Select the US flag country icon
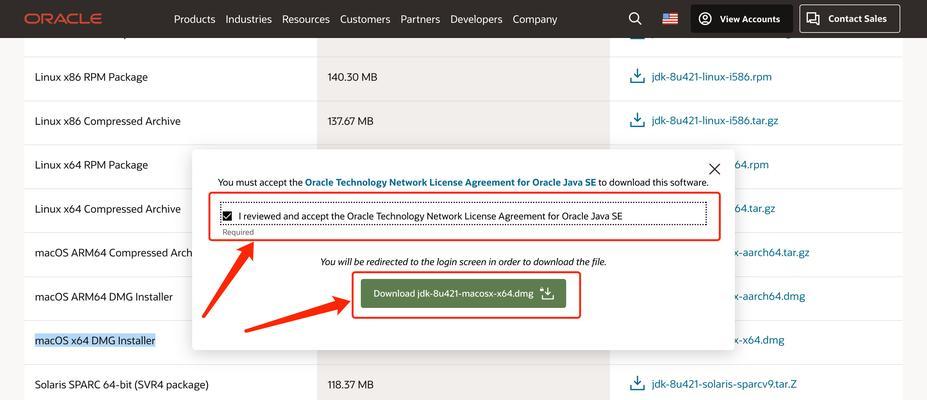 pyautogui.click(x=670, y=19)
